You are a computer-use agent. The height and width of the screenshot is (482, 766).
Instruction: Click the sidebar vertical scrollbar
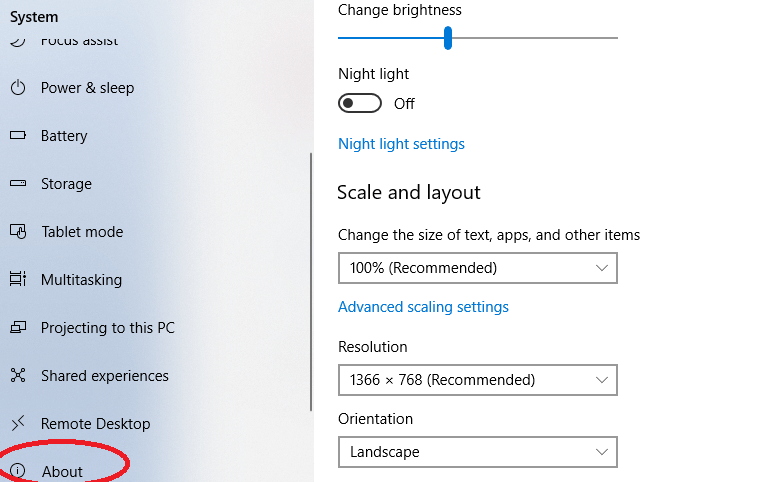(311, 282)
